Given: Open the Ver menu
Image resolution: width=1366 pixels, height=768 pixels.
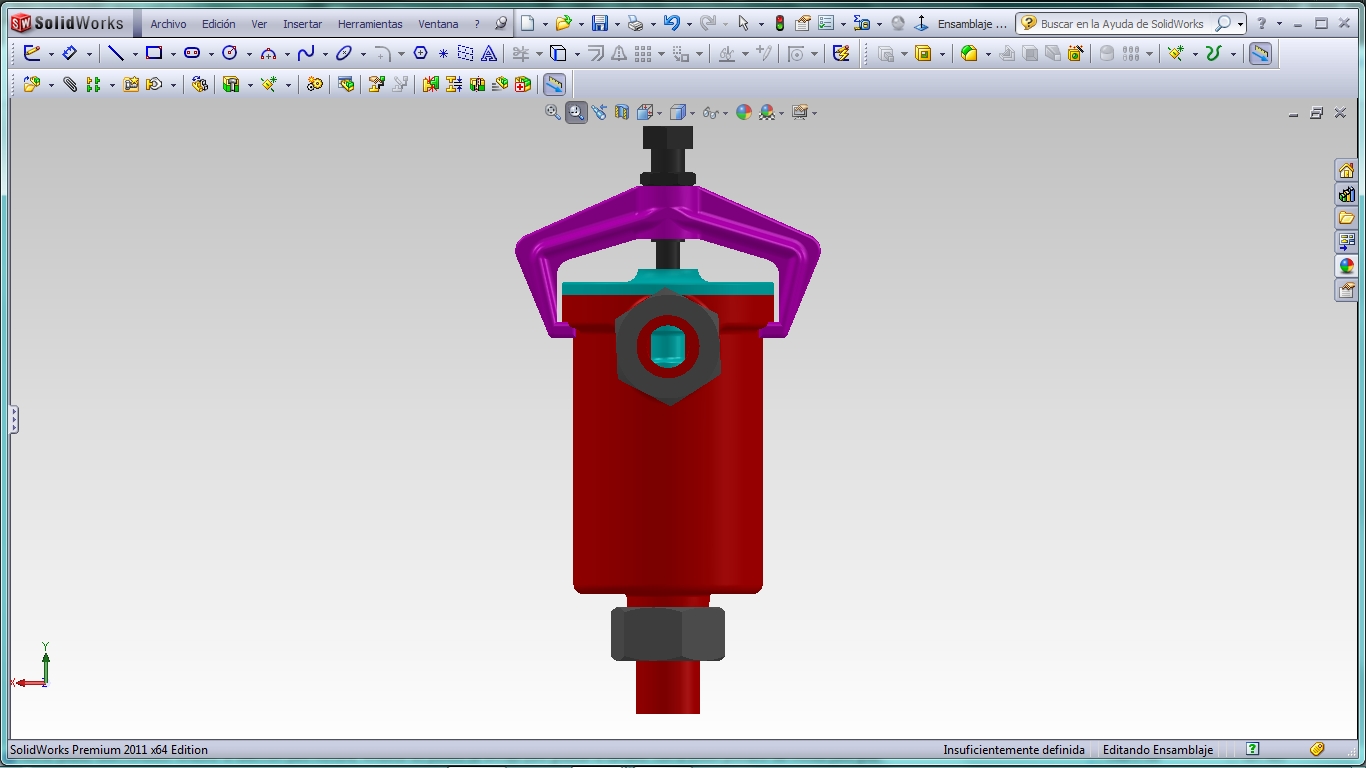Looking at the screenshot, I should (x=259, y=24).
